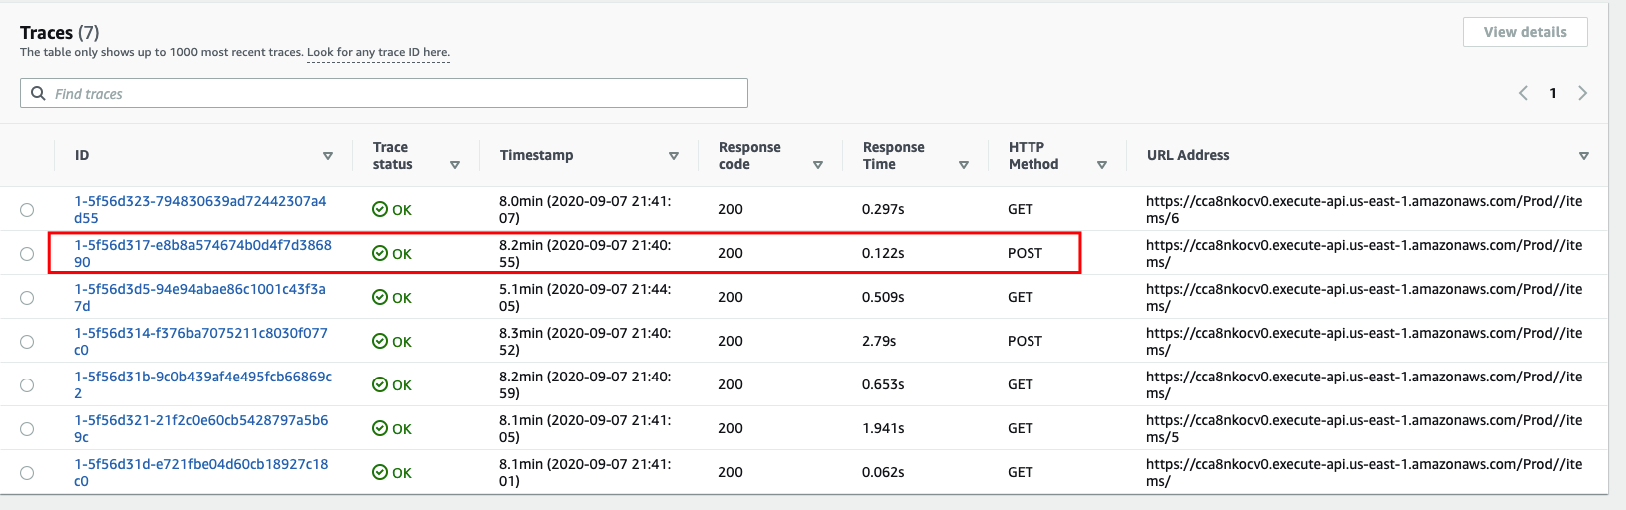Click the search magnifier icon in Find traces
1626x510 pixels.
38,93
